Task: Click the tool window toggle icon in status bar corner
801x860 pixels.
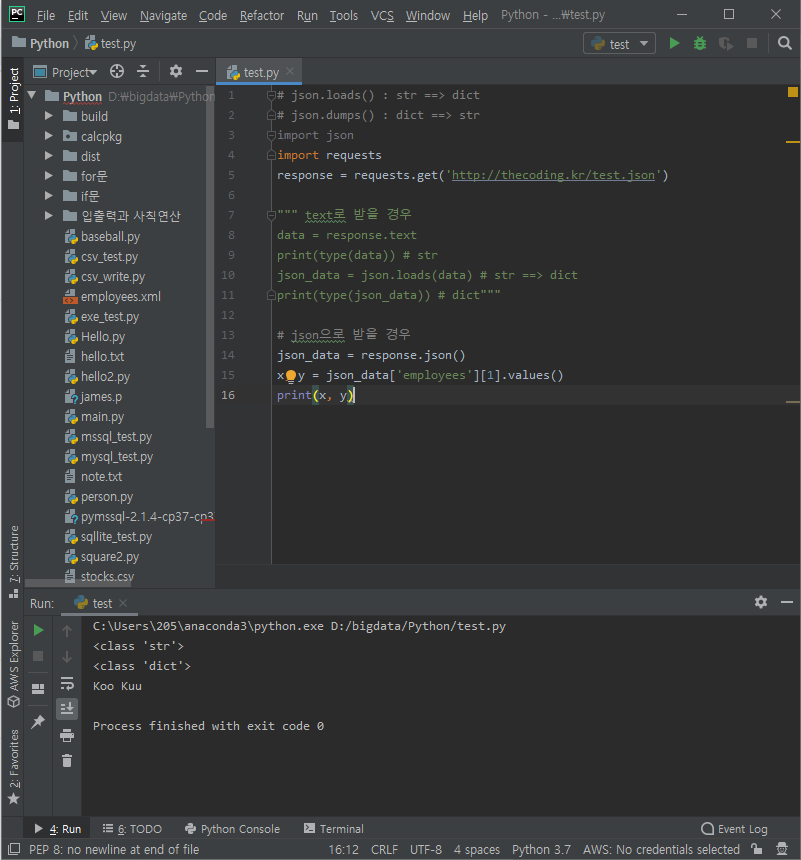Action: (x=14, y=849)
